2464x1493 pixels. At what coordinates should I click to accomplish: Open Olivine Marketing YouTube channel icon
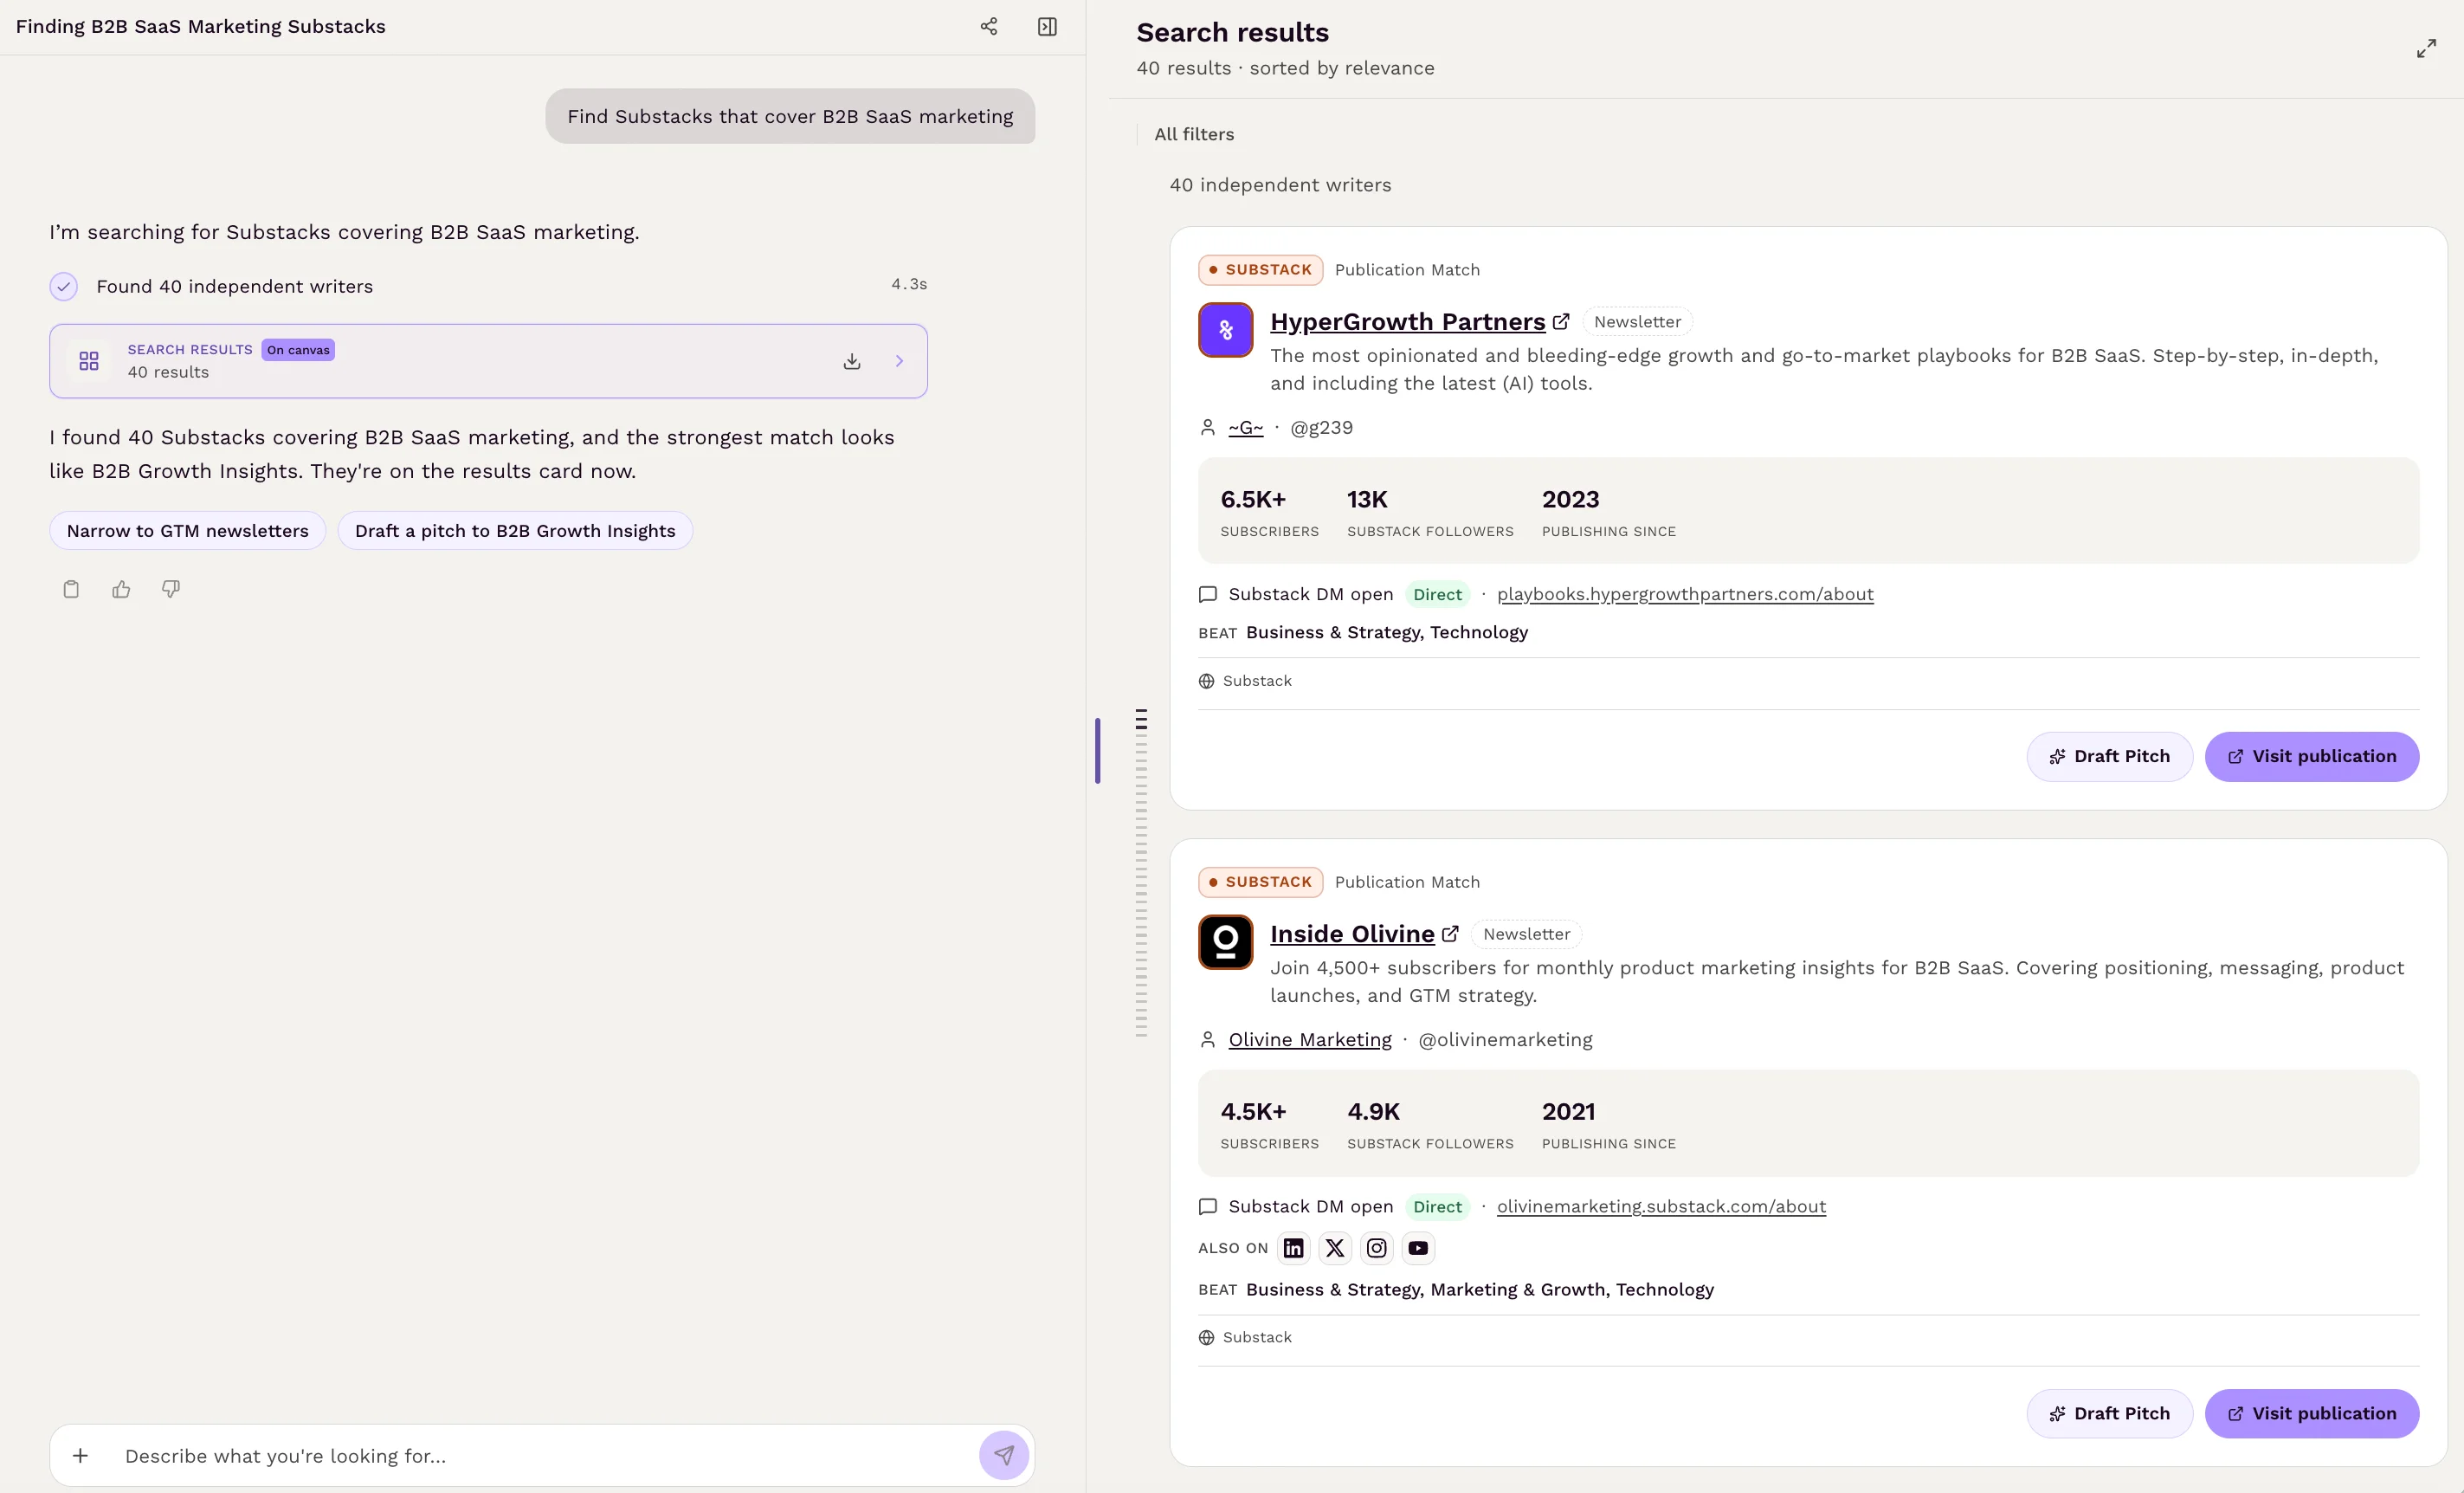pyautogui.click(x=1418, y=1247)
